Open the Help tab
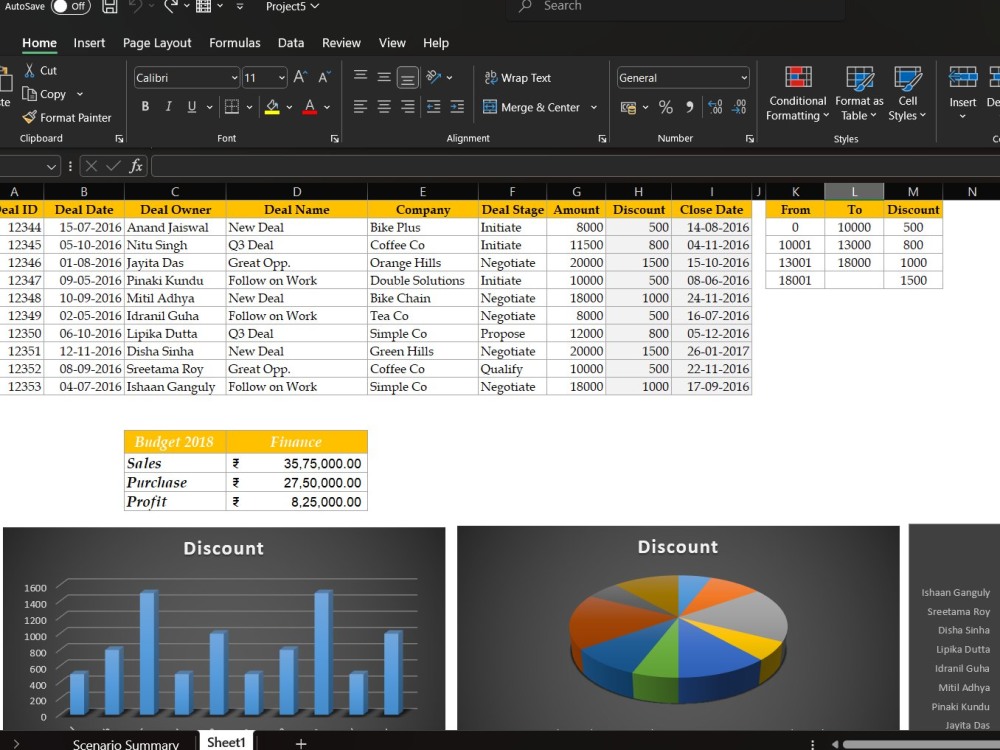Viewport: 1000px width, 750px height. 436,43
